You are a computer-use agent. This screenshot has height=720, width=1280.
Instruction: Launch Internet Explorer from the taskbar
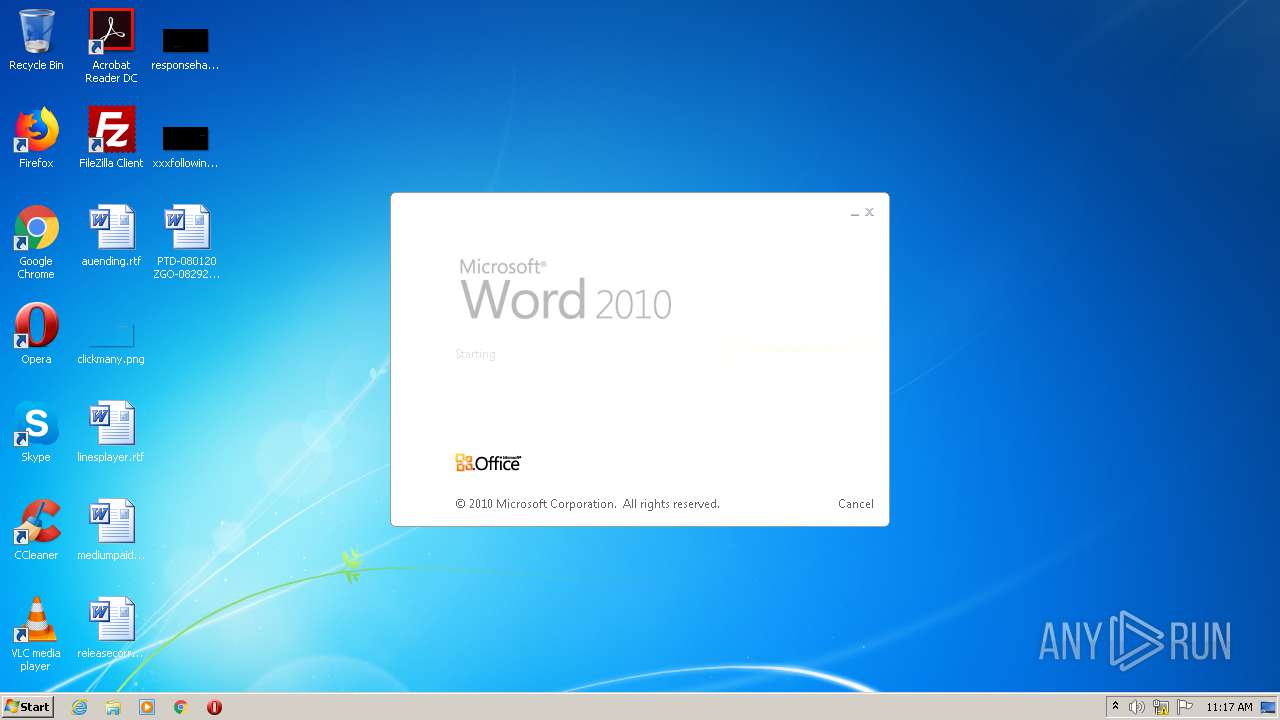[80, 707]
